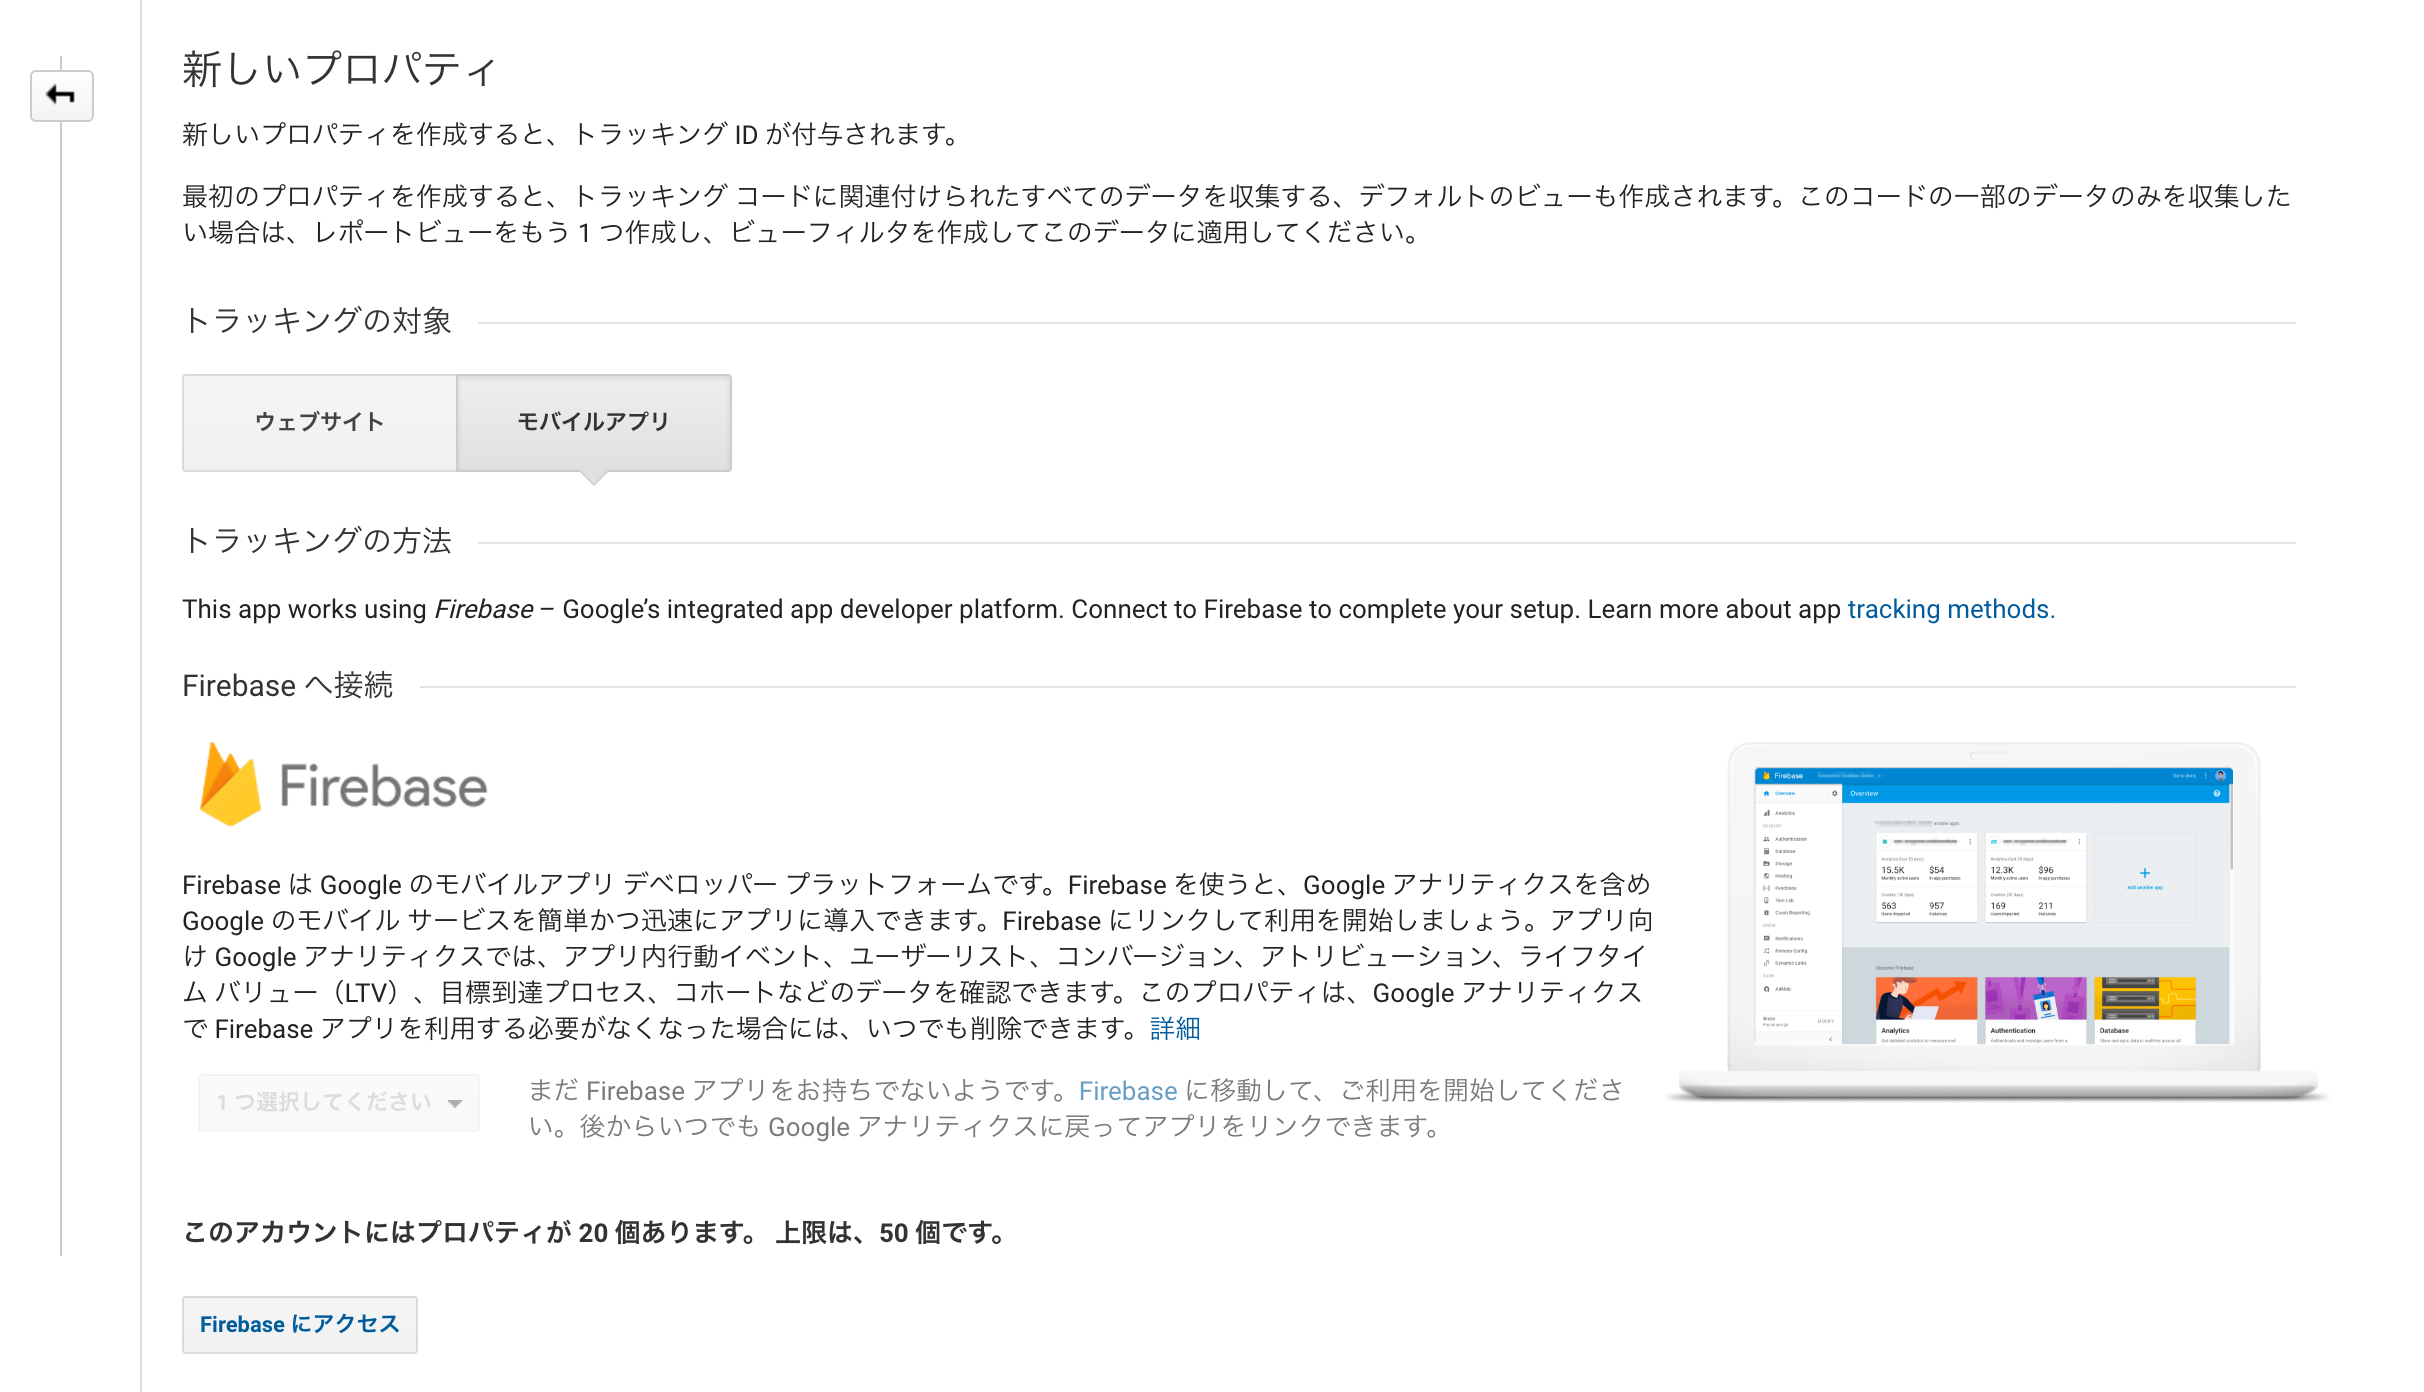2424x1392 pixels.
Task: Click the Firebase flame logo
Action: pyautogui.click(x=231, y=784)
